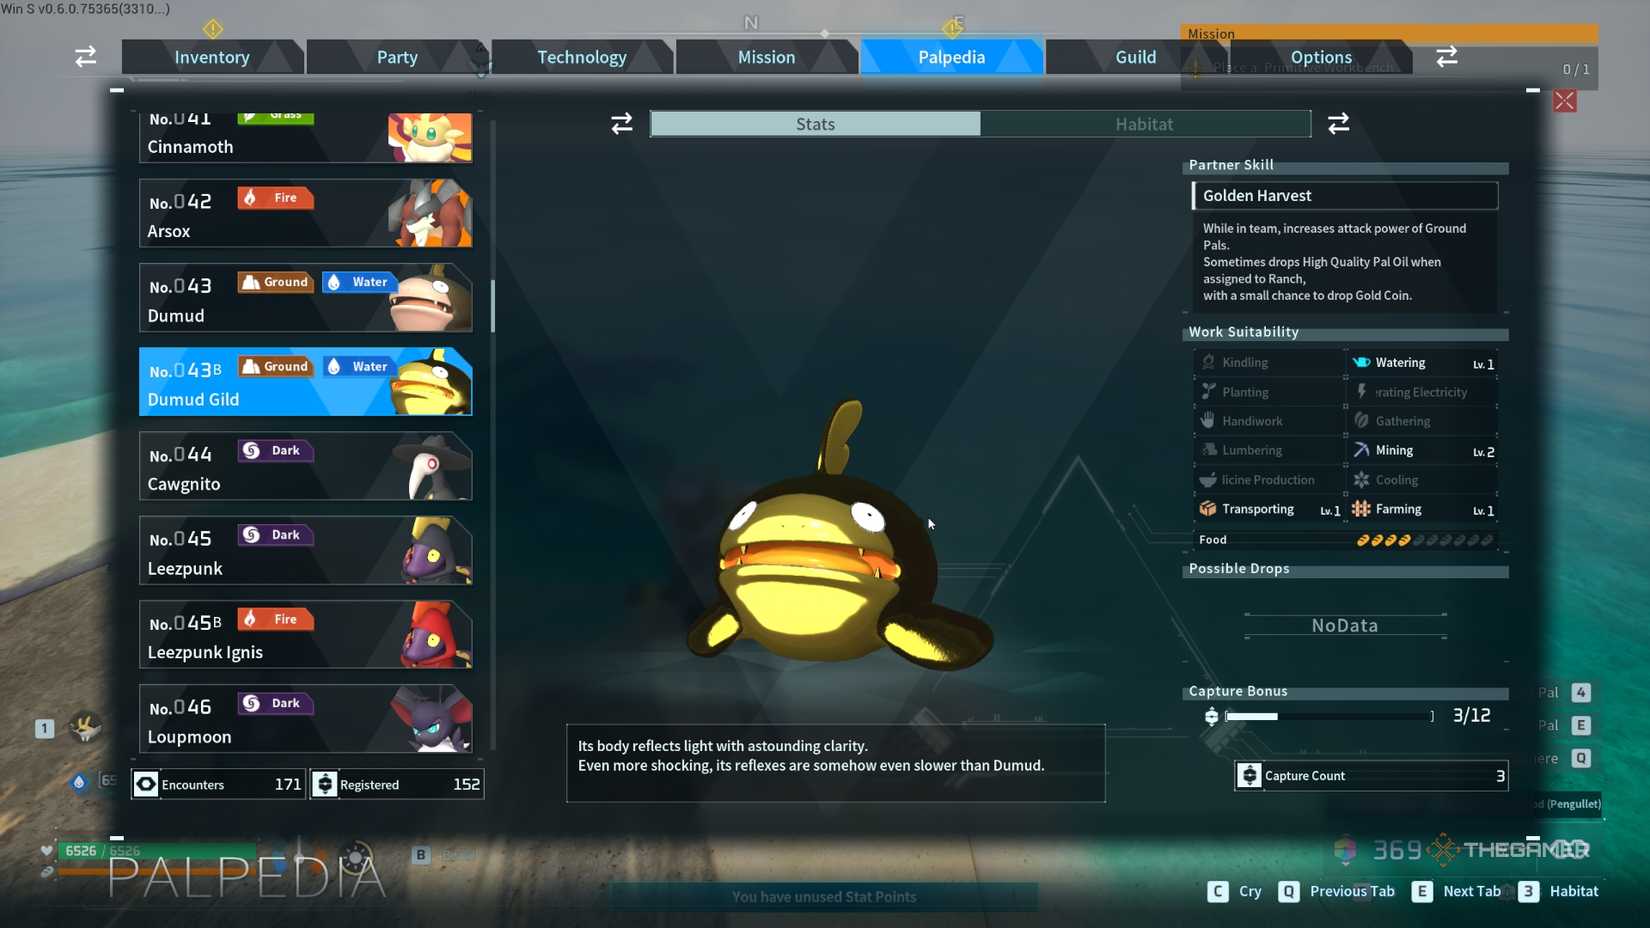Viewport: 1650px width, 928px height.
Task: Cycle view with arrows left of Stats
Action: pyautogui.click(x=622, y=123)
